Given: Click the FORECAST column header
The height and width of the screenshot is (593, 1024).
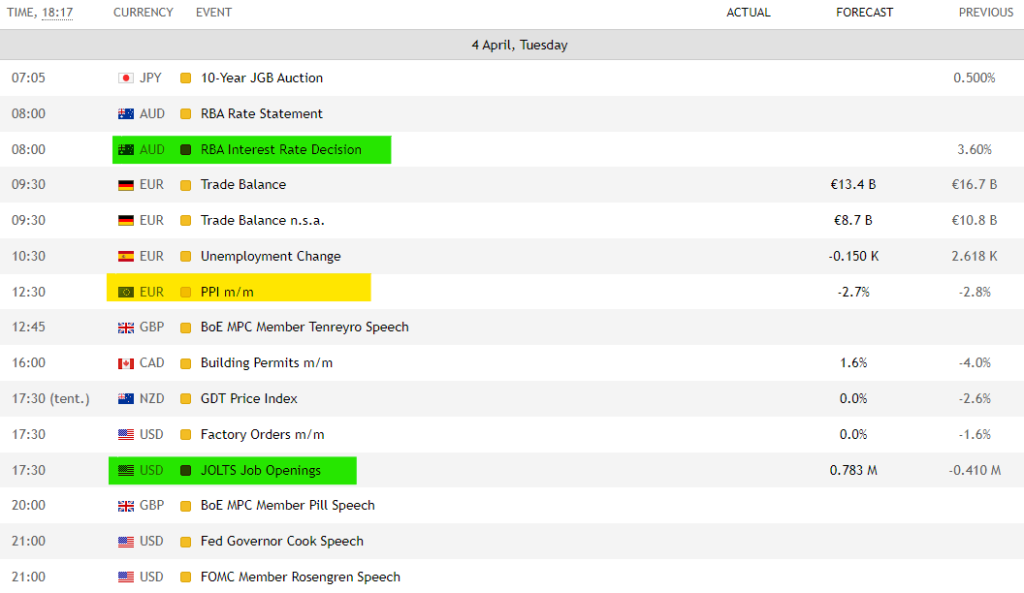Looking at the screenshot, I should (864, 12).
